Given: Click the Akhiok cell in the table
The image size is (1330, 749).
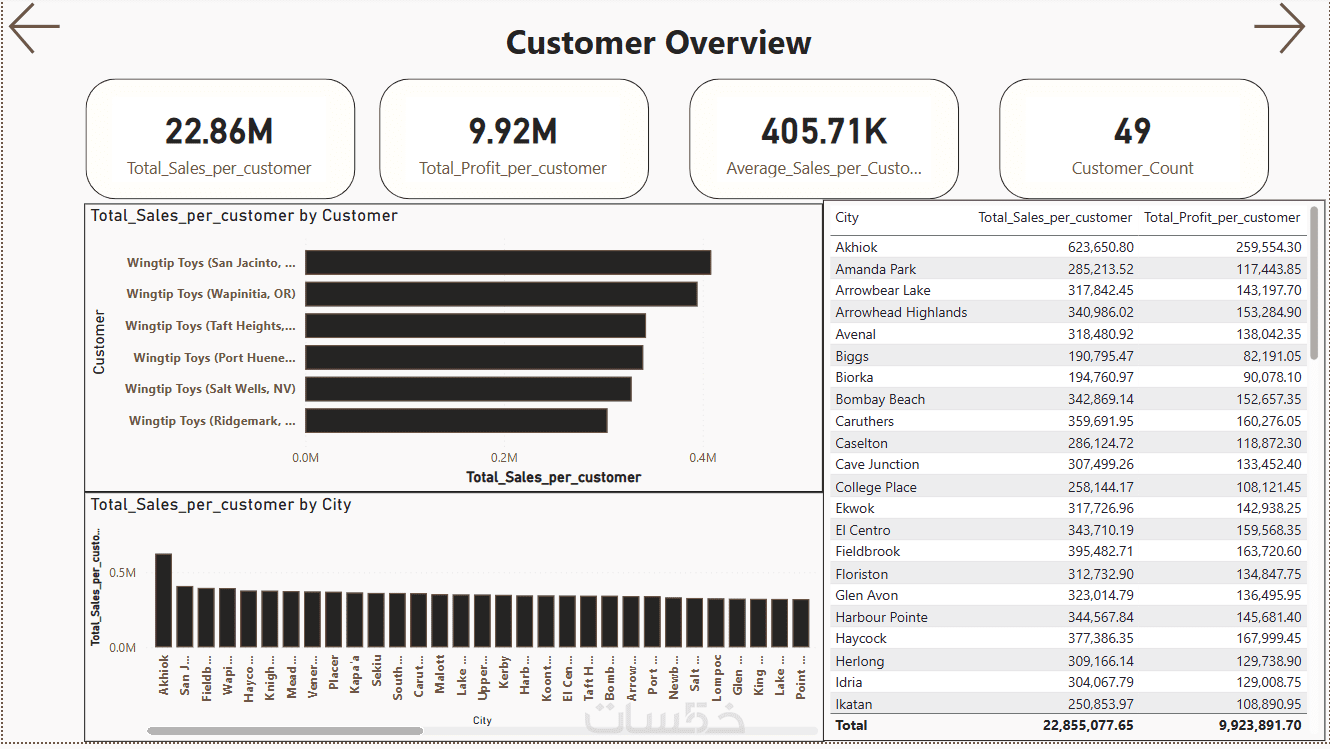Looking at the screenshot, I should (x=857, y=247).
